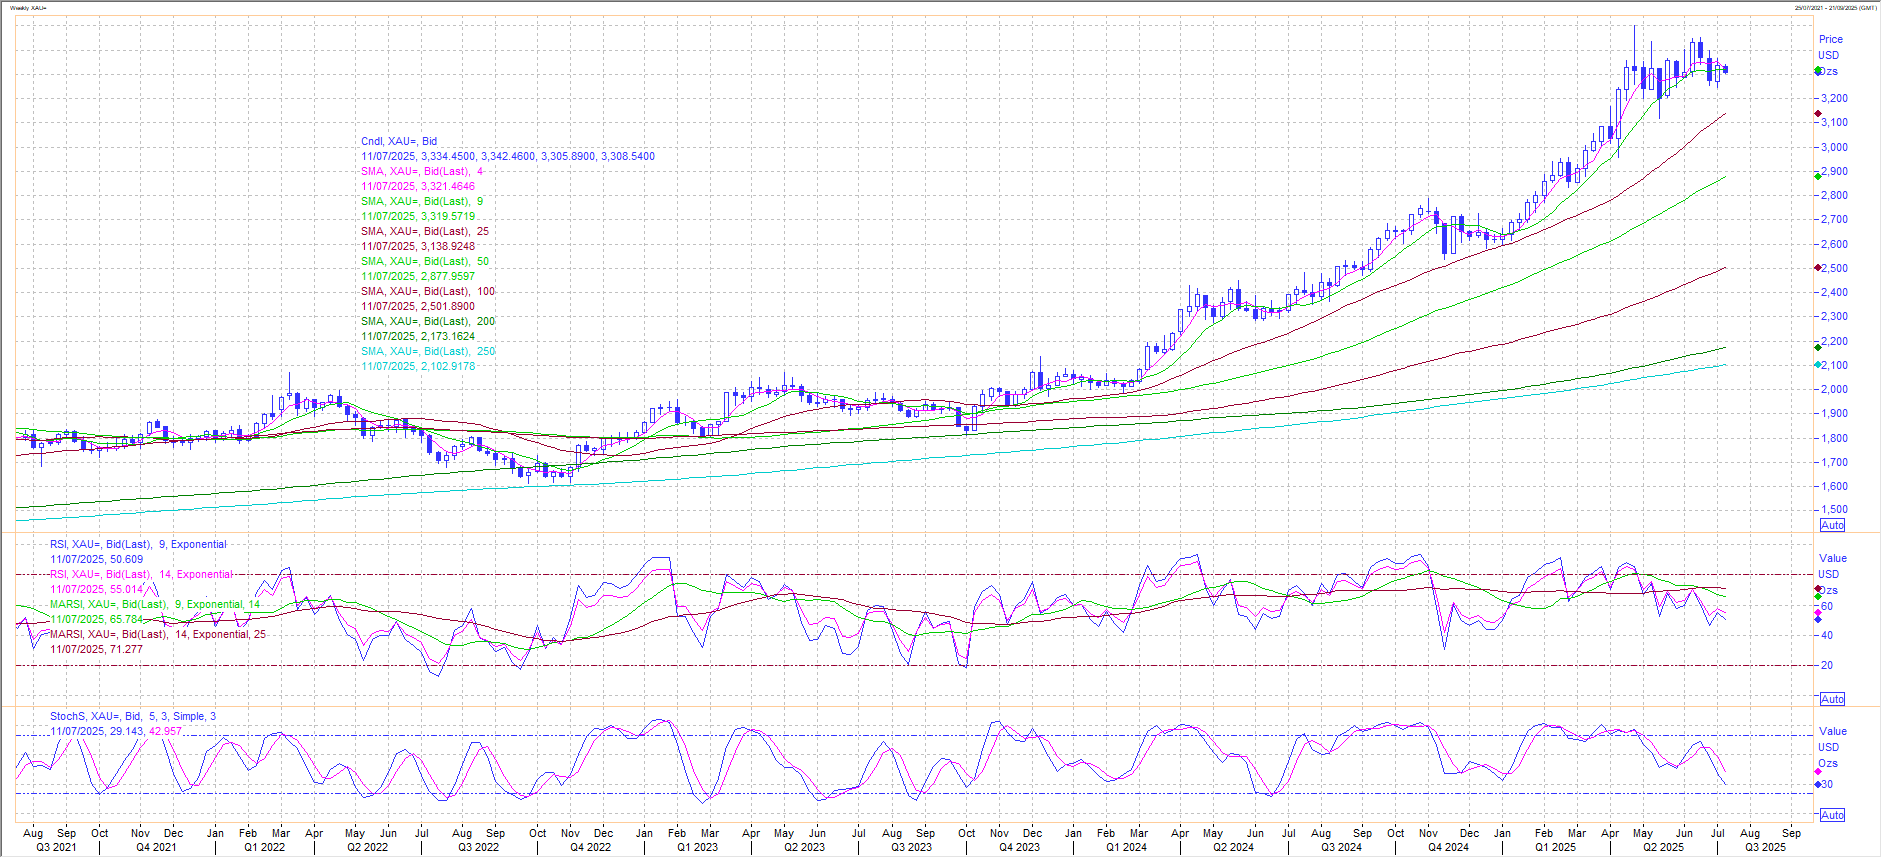This screenshot has height=858, width=1882.
Task: Click the 'SMA, XAU=, Bid(Last), 9' legend entry
Action: (x=422, y=201)
